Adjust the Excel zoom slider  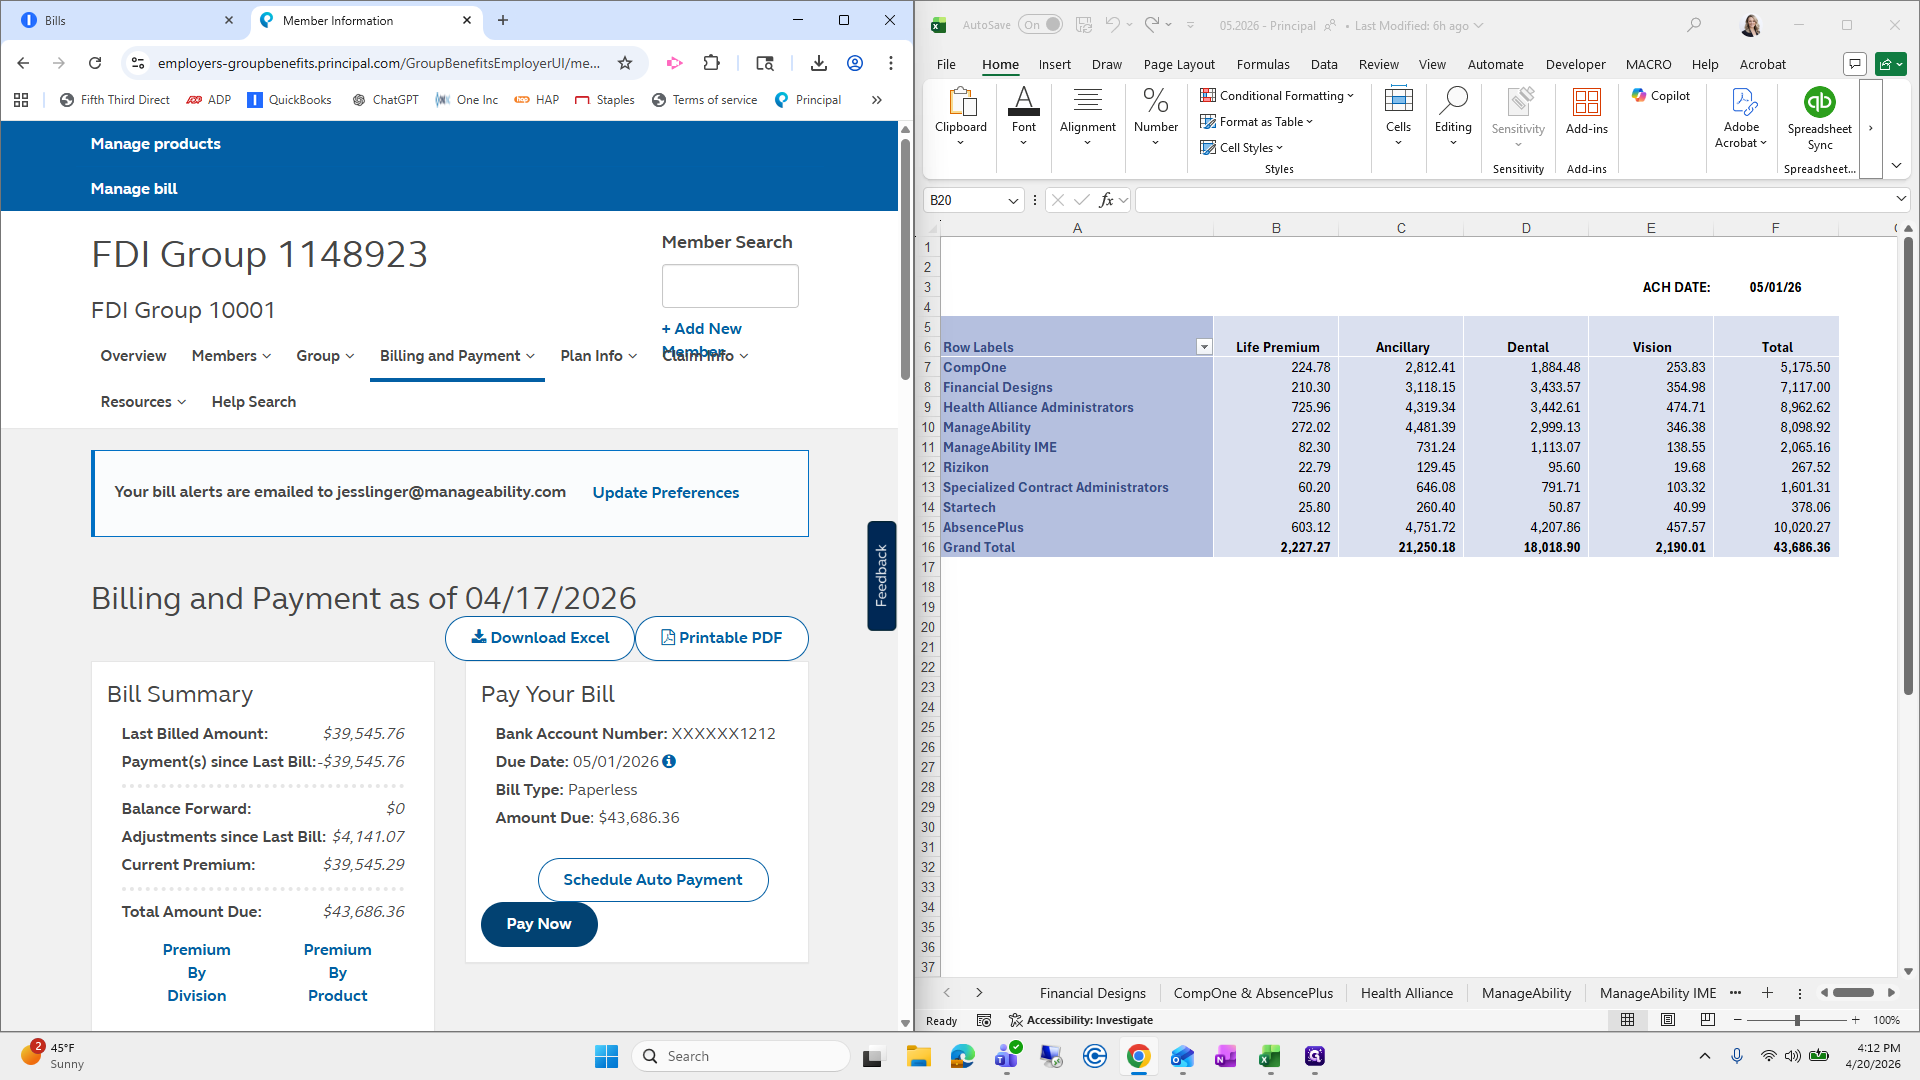pos(1797,1020)
